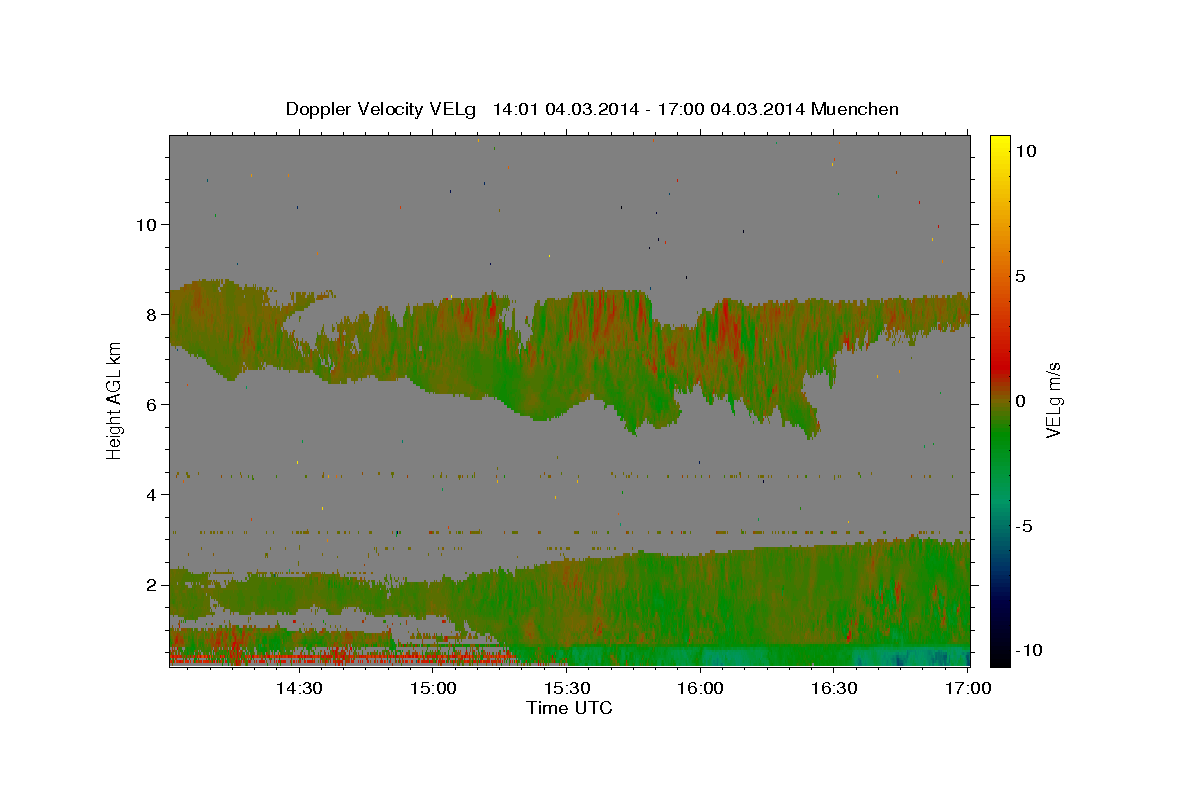Click the colorbar value -10
Viewport: 1200px width, 800px height.
tap(1028, 650)
